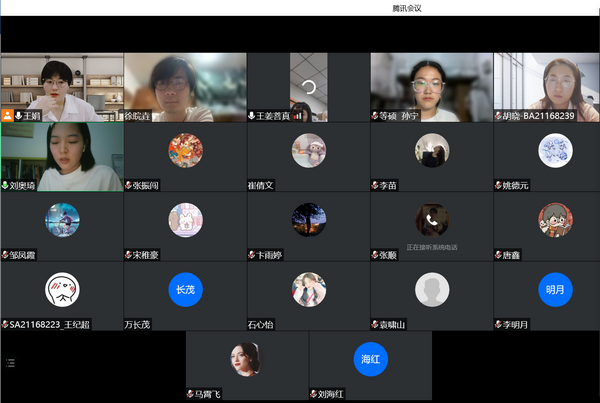Screen dimensions: 600x403
Task: Click the loading spinner in 王姜吾真's tile
Action: pos(308,87)
